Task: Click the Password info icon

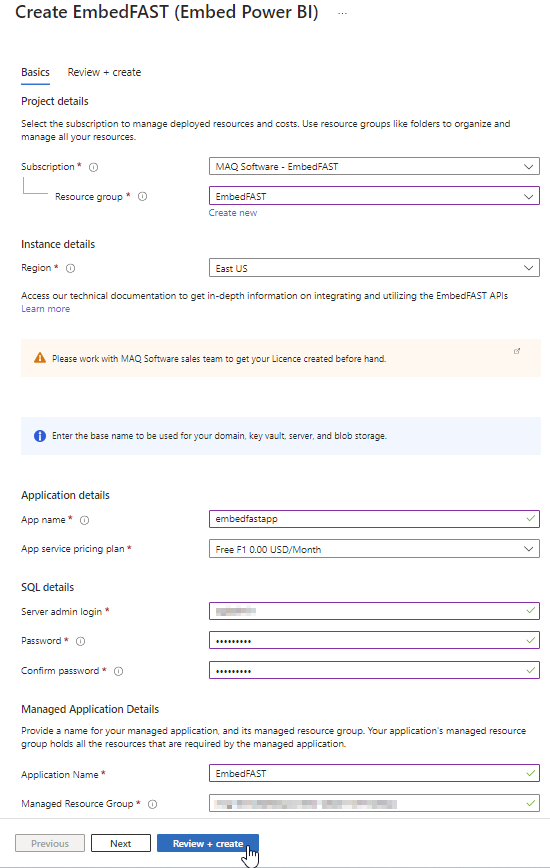Action: pos(80,642)
